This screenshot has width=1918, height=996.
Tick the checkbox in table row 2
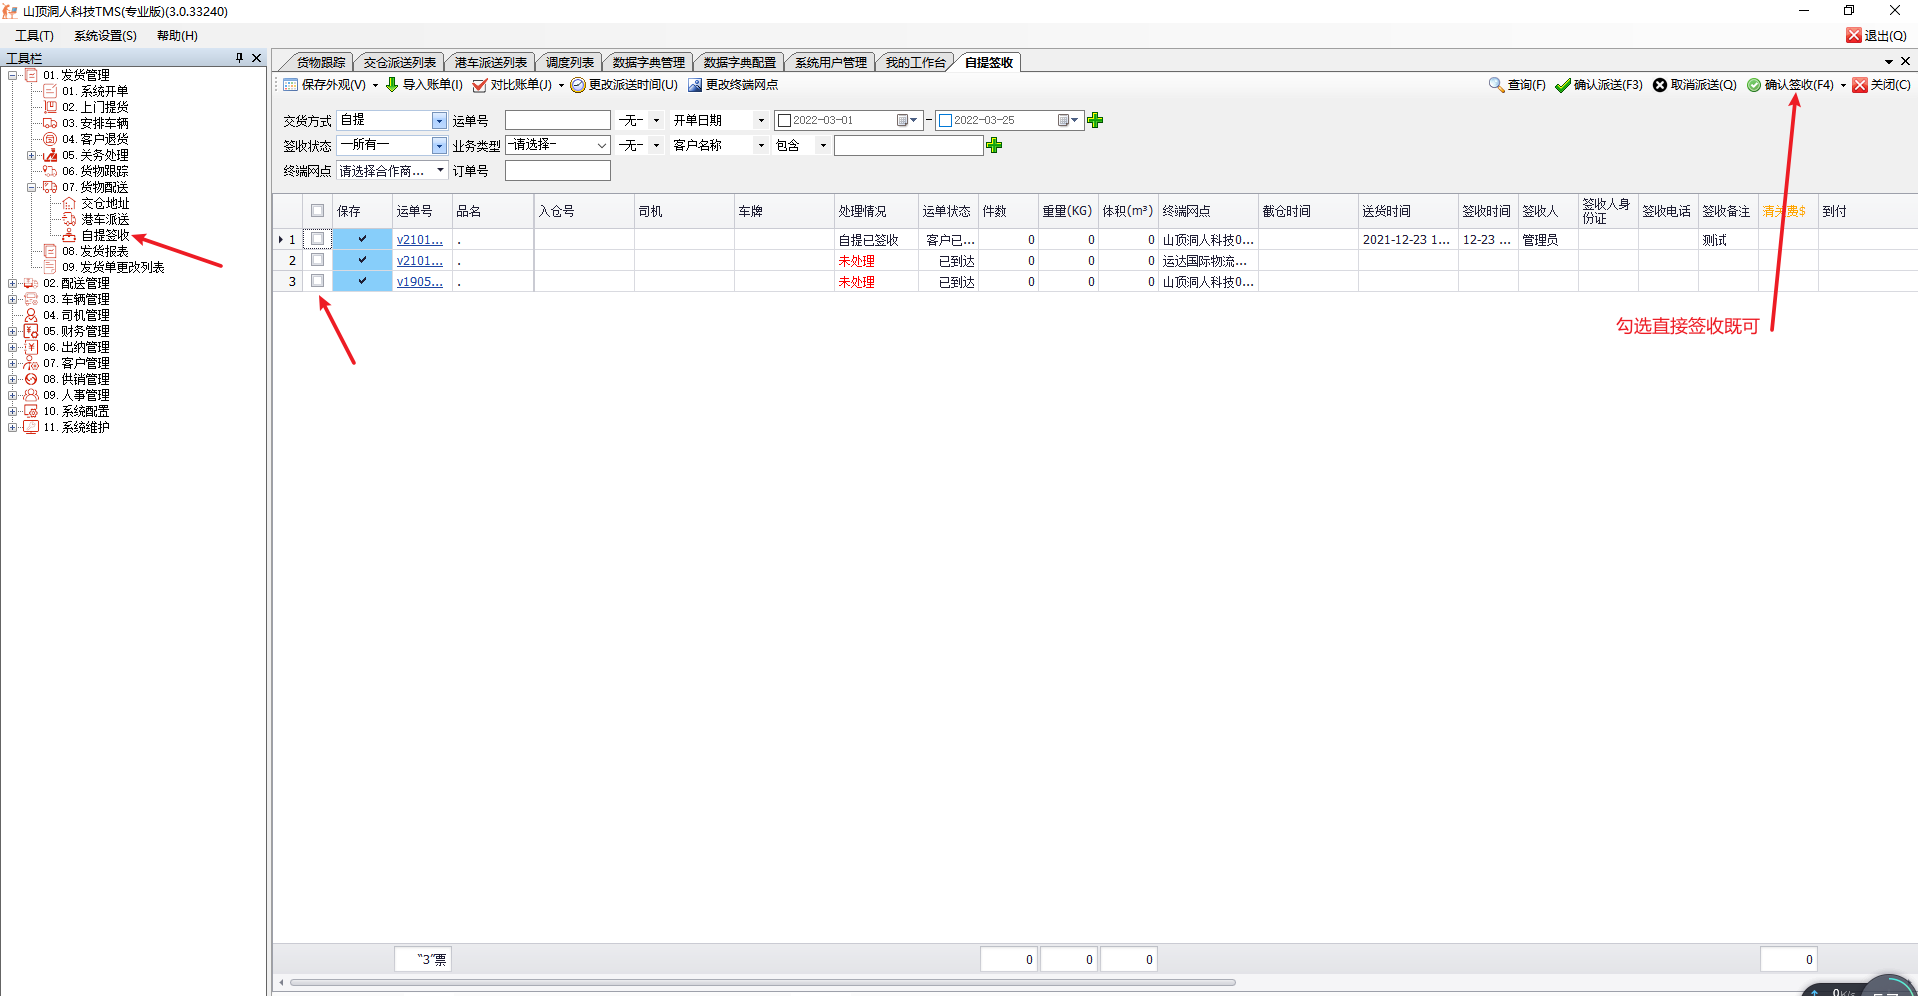[318, 260]
